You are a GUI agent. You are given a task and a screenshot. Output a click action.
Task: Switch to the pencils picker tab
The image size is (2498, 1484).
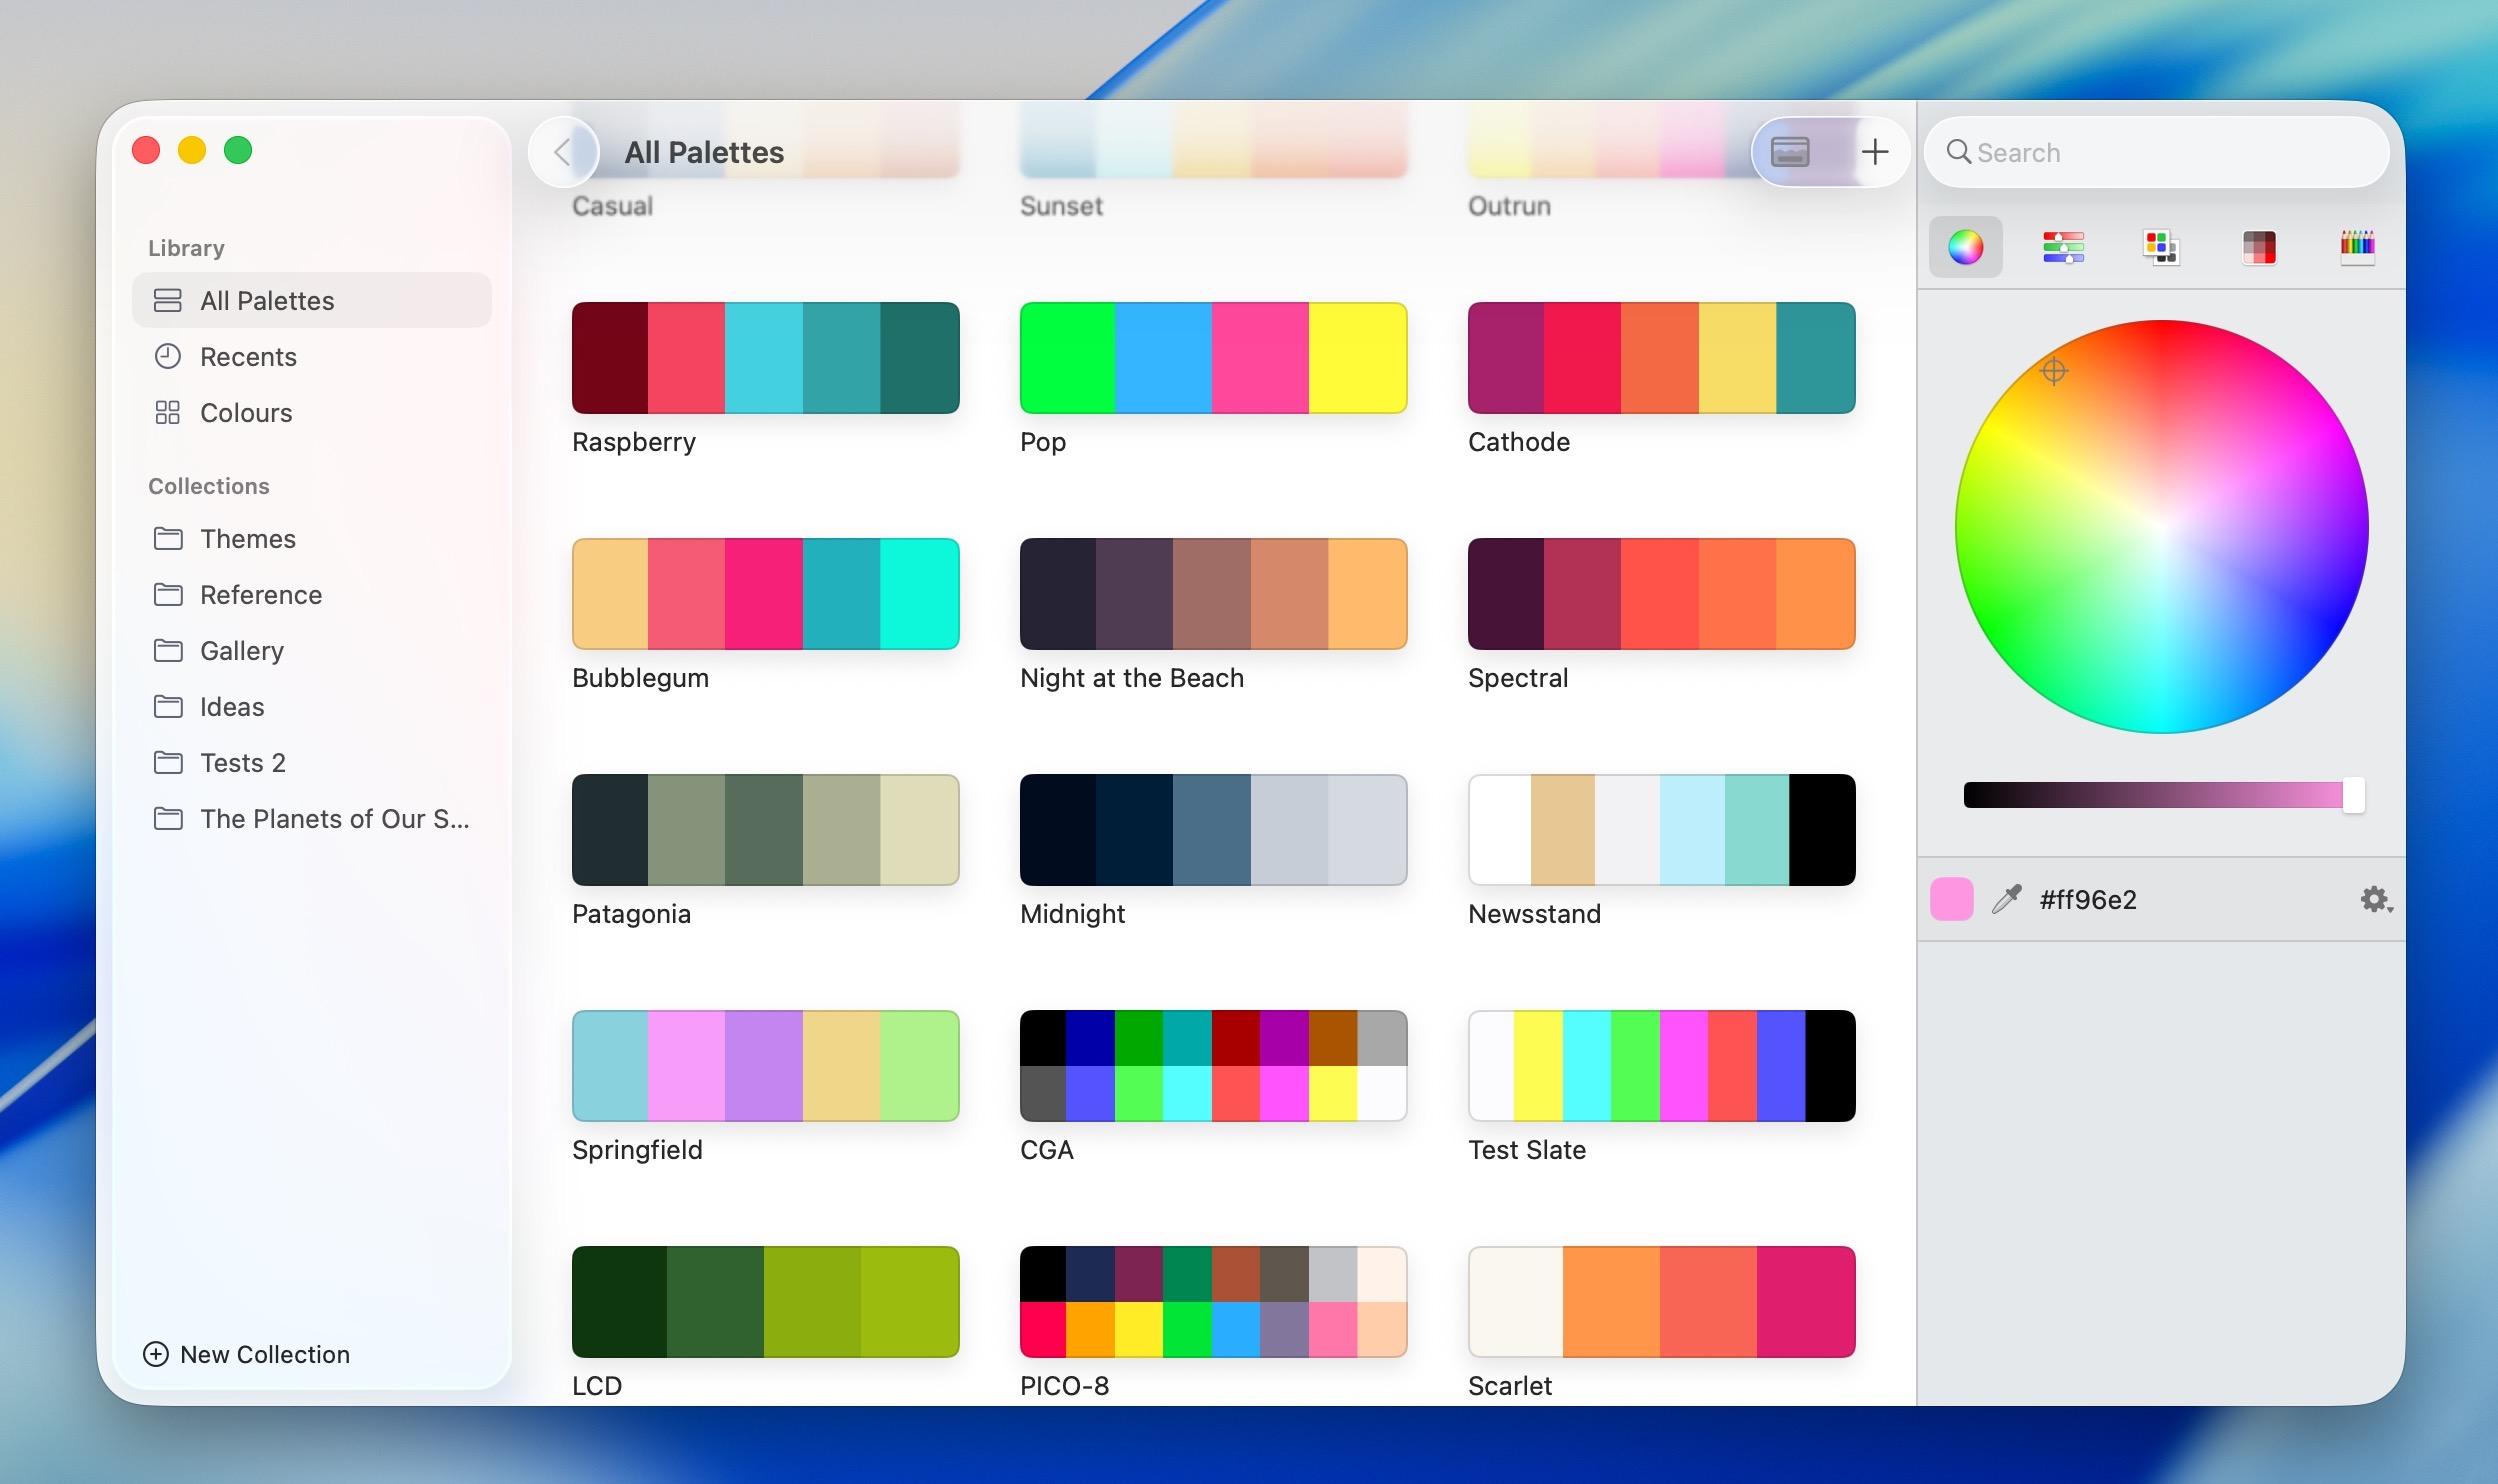(2357, 247)
